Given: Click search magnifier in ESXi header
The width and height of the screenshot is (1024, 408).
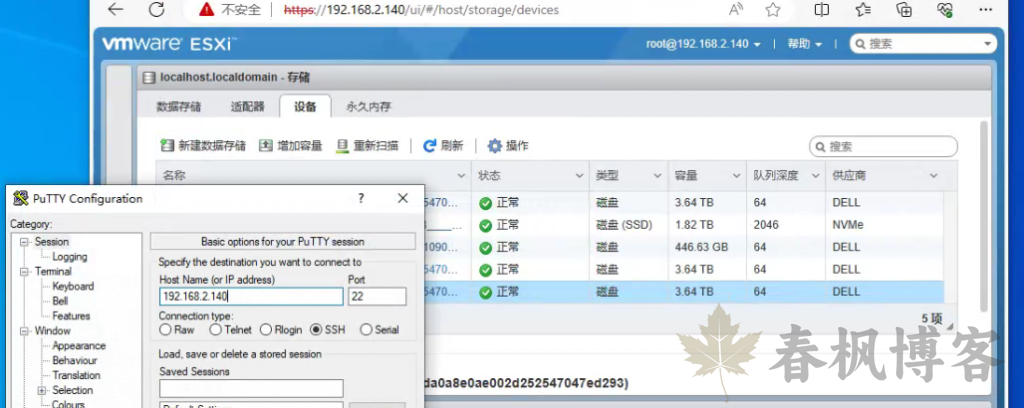Looking at the screenshot, I should point(861,44).
